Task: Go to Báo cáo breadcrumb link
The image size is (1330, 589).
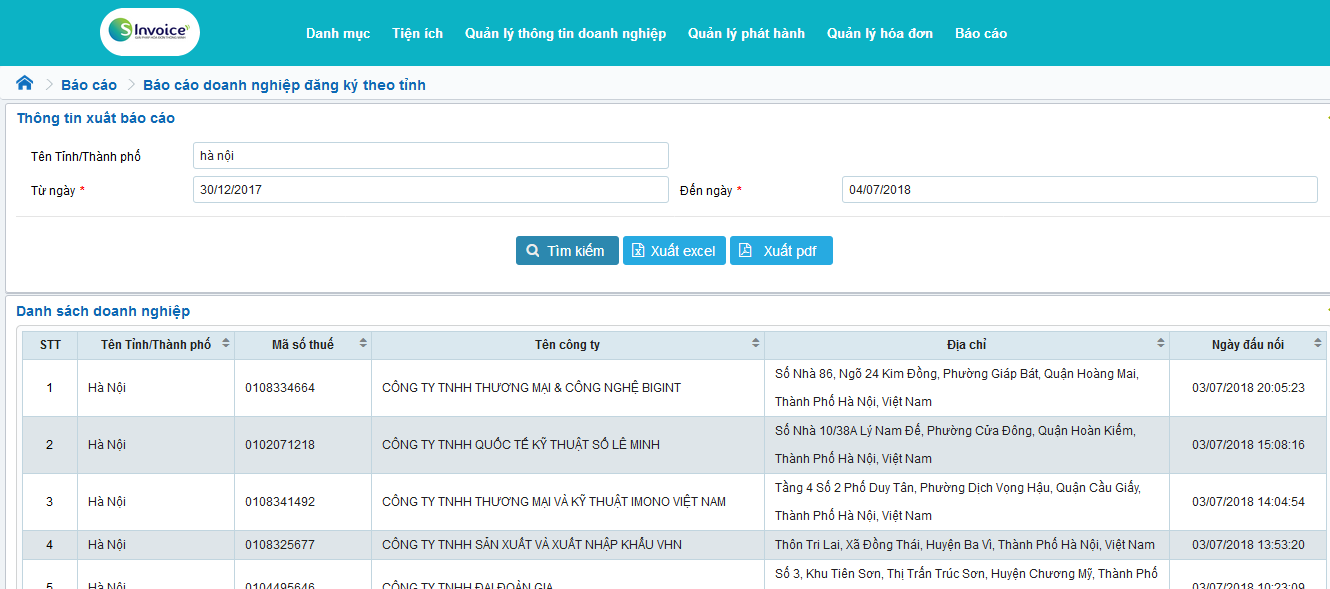Action: click(x=89, y=85)
